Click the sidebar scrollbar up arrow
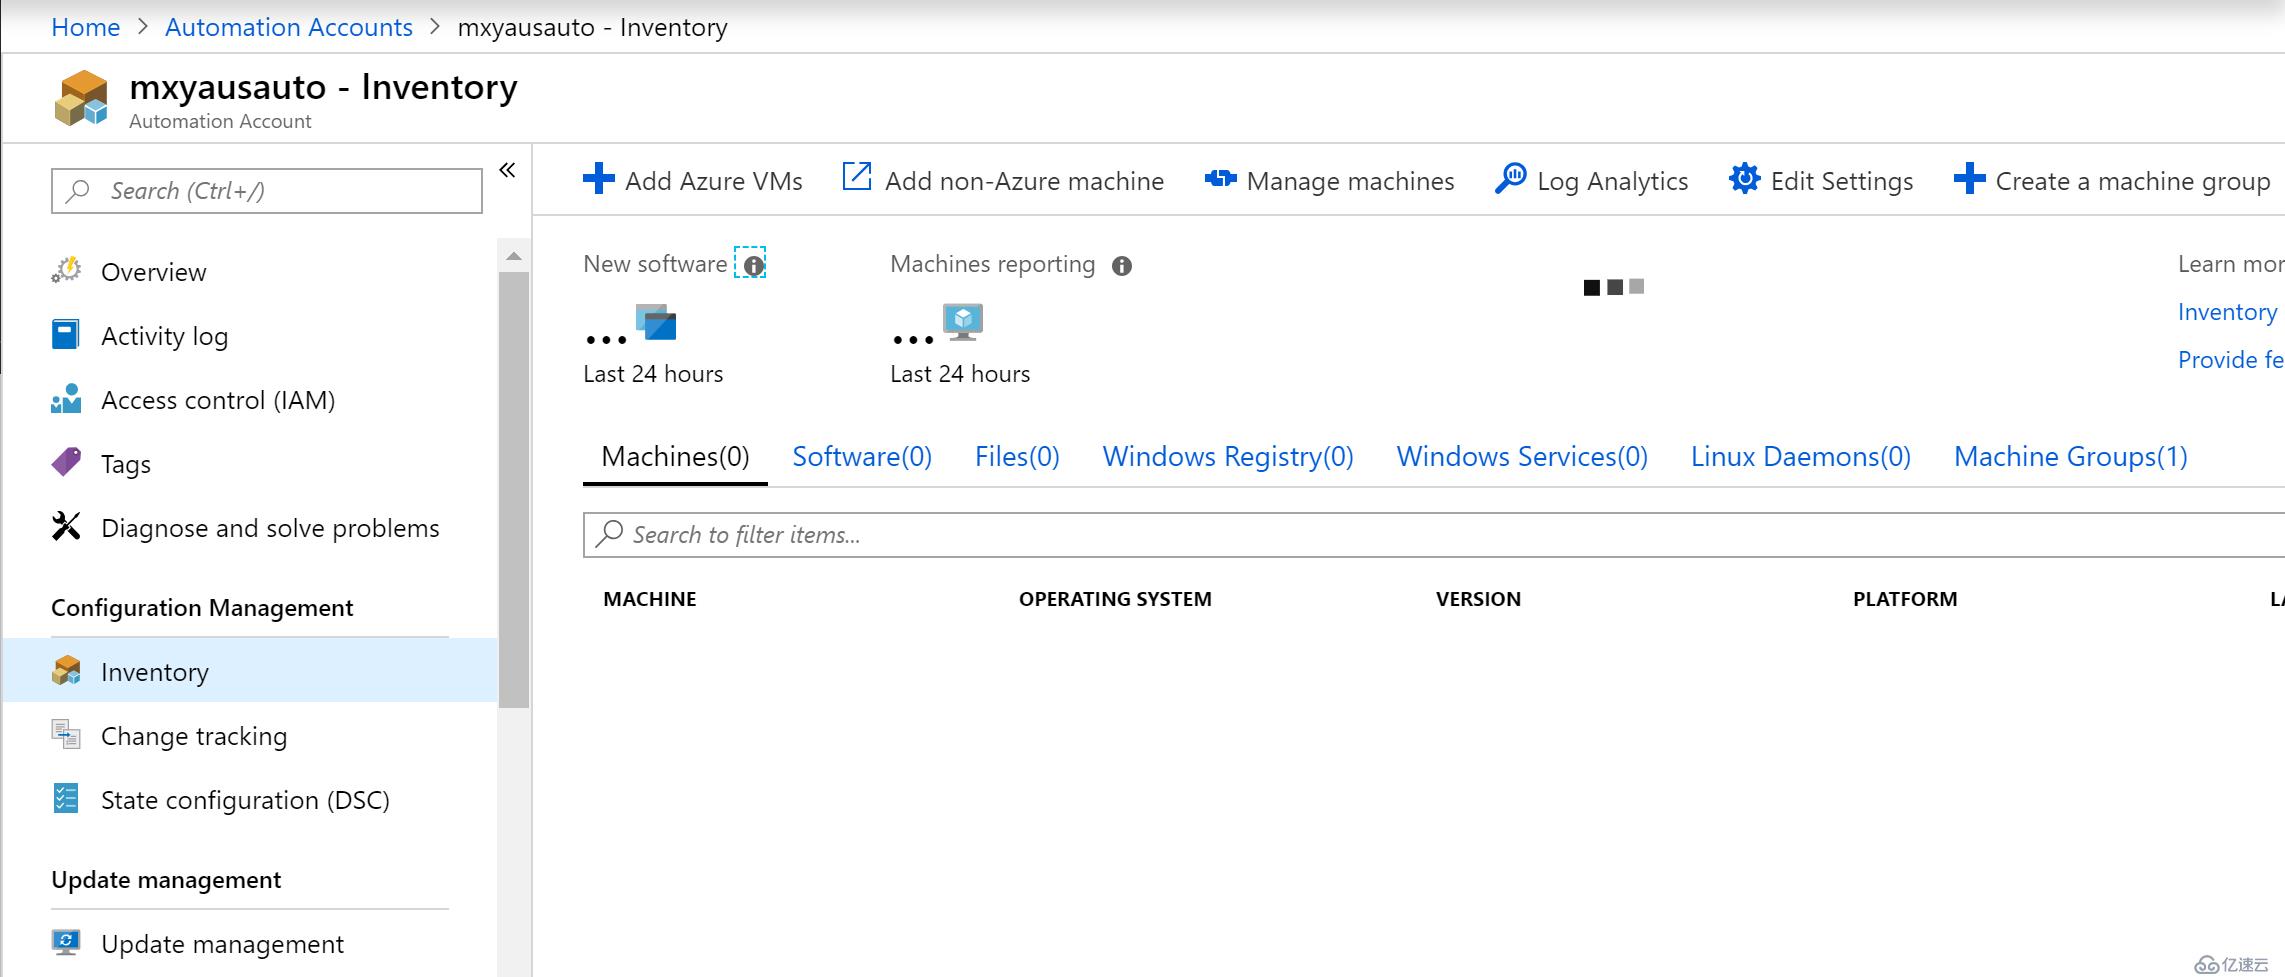Image resolution: width=2285 pixels, height=977 pixels. coord(514,257)
